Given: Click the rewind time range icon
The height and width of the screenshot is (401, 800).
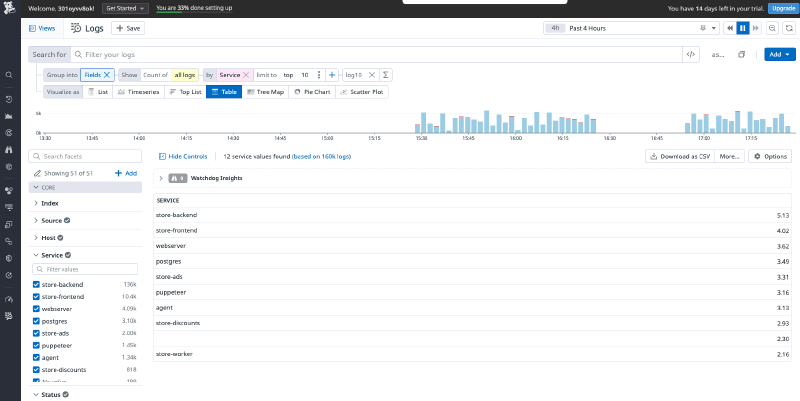Looking at the screenshot, I should pos(728,29).
